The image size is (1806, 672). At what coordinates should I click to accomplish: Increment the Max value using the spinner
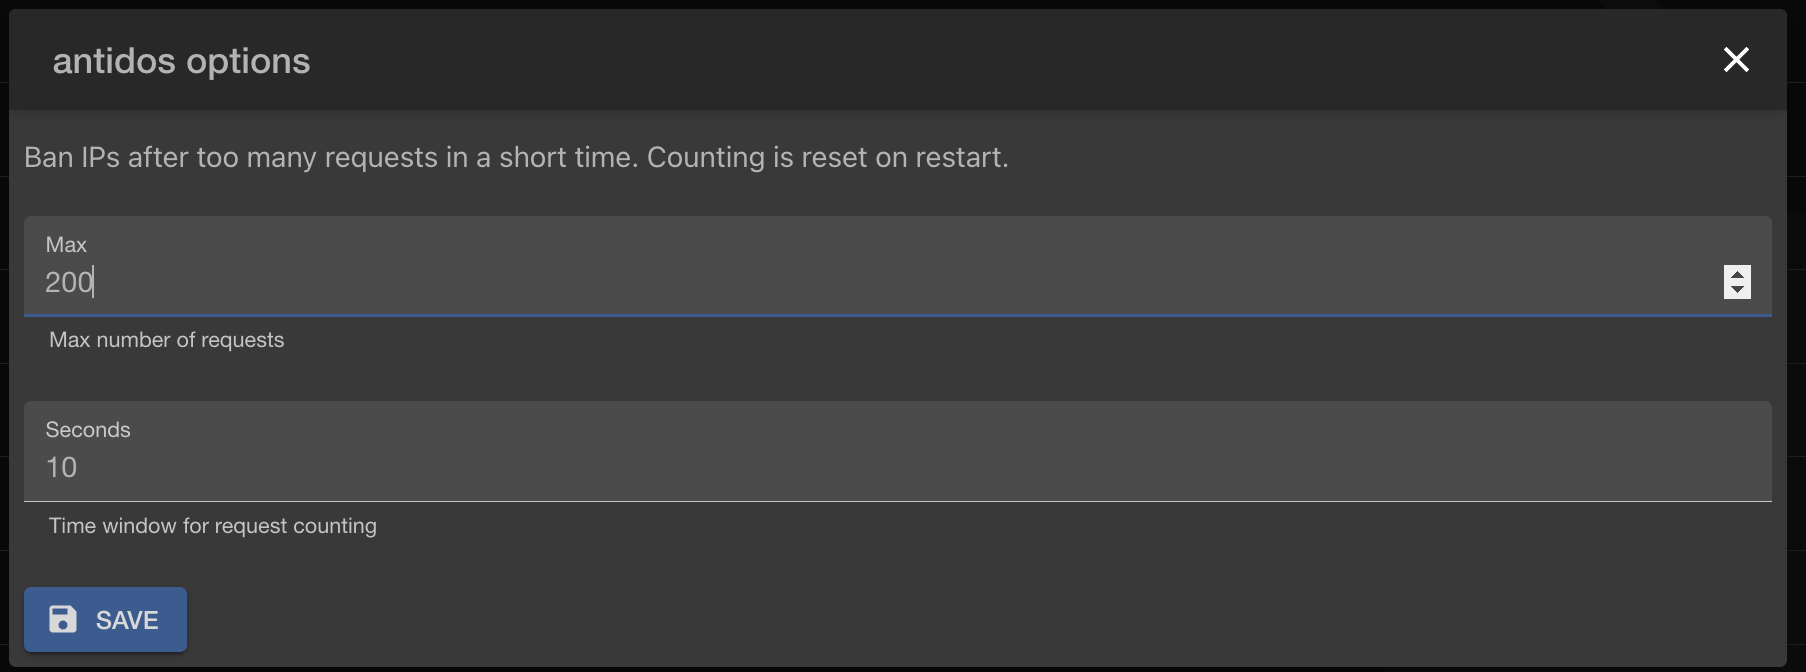point(1736,273)
